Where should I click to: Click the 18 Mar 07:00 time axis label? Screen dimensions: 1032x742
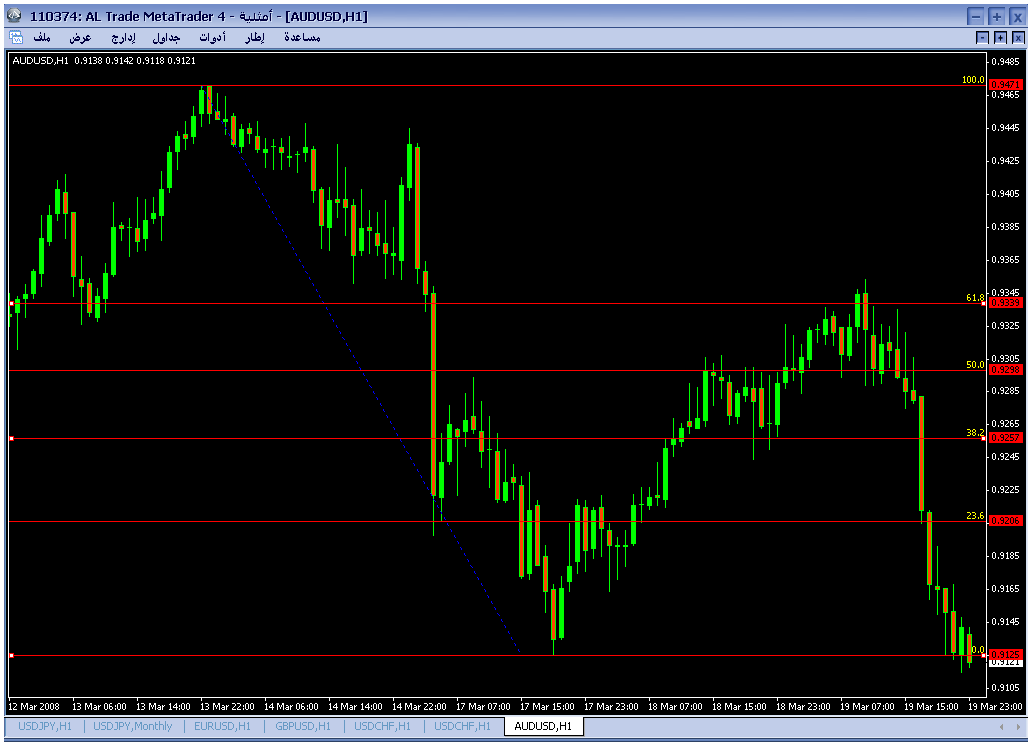point(675,706)
